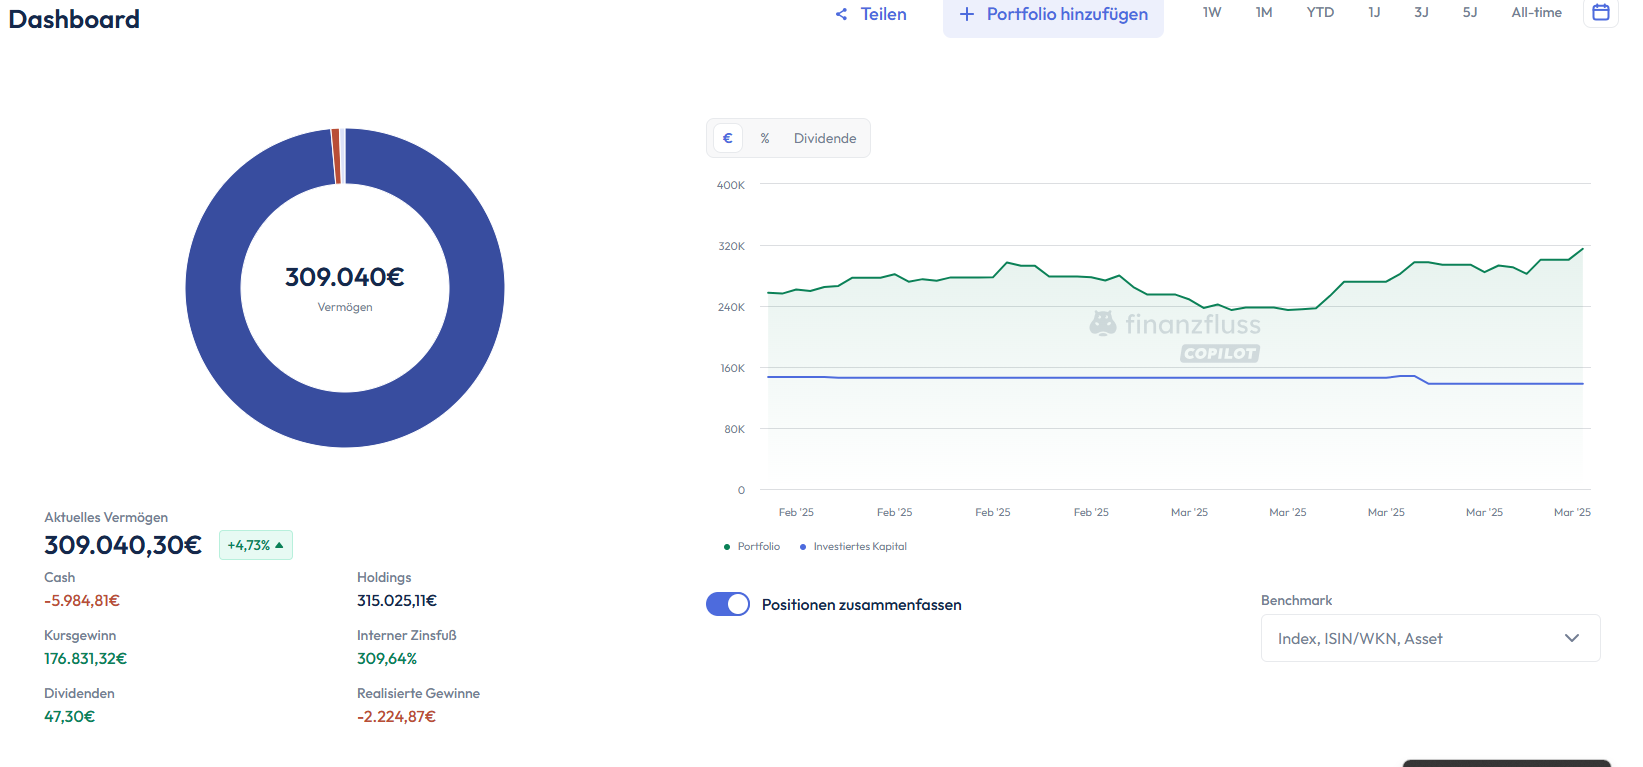
Task: Select the Dividende chart tab
Action: [x=825, y=138]
